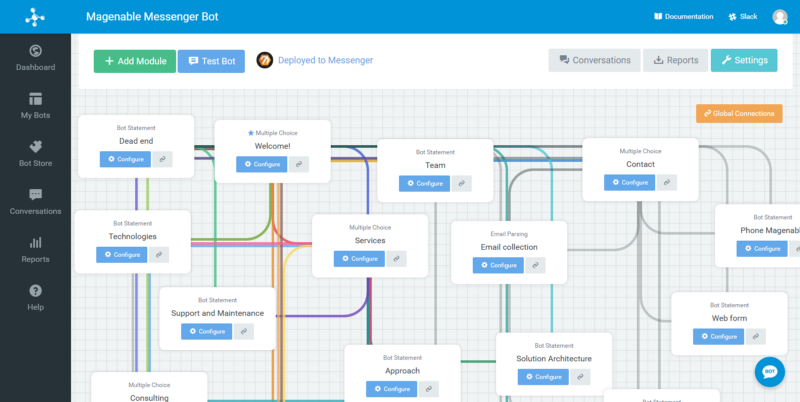Image resolution: width=800 pixels, height=402 pixels.
Task: Click Deployed to Messenger link
Action: [325, 61]
